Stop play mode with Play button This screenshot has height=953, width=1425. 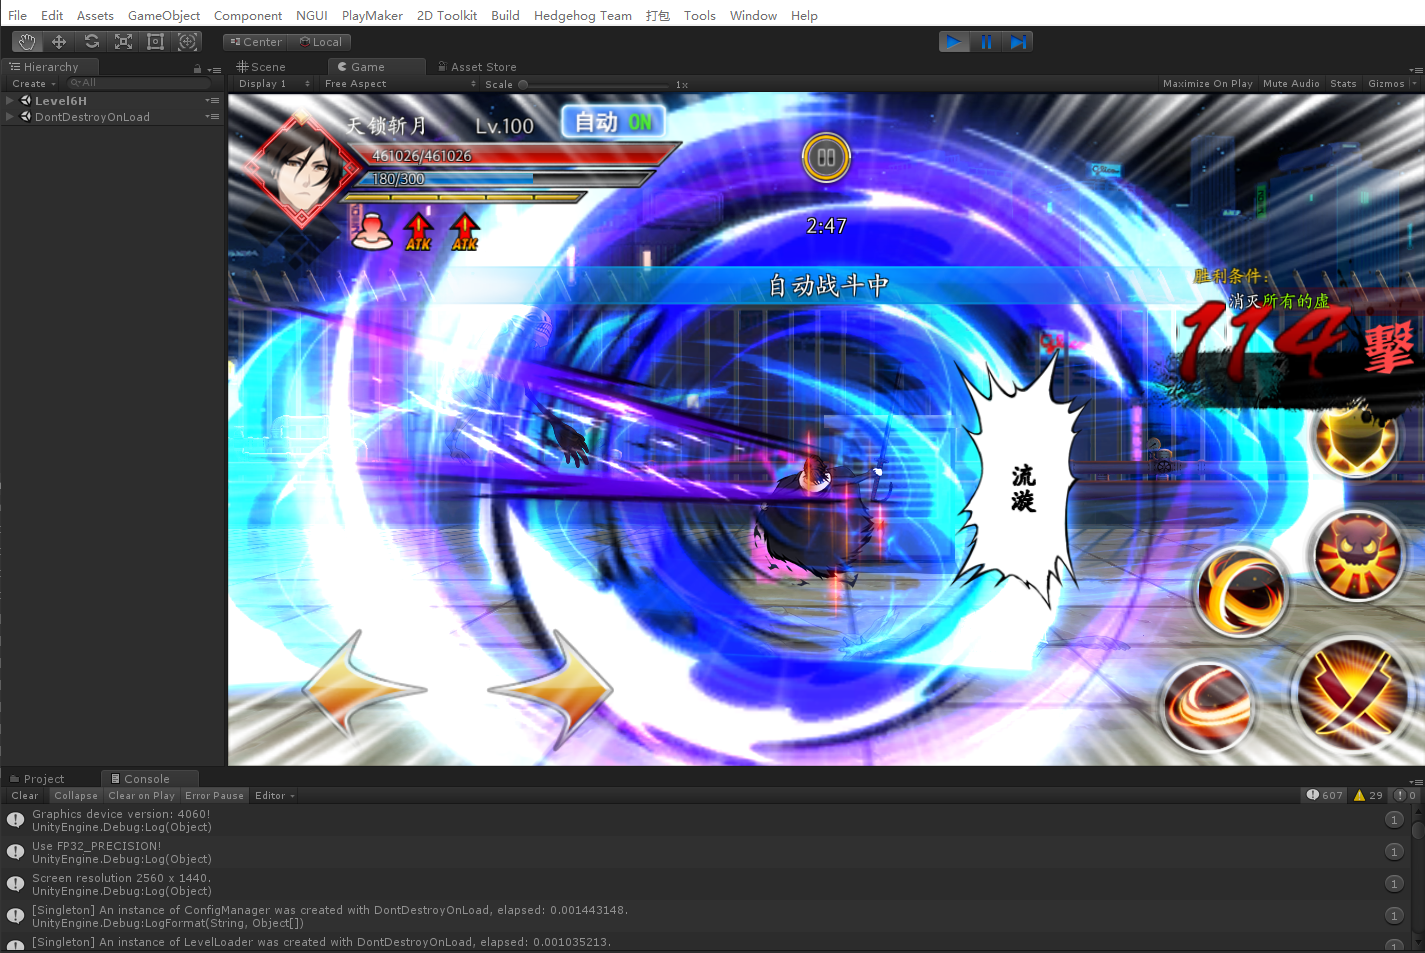tap(954, 42)
